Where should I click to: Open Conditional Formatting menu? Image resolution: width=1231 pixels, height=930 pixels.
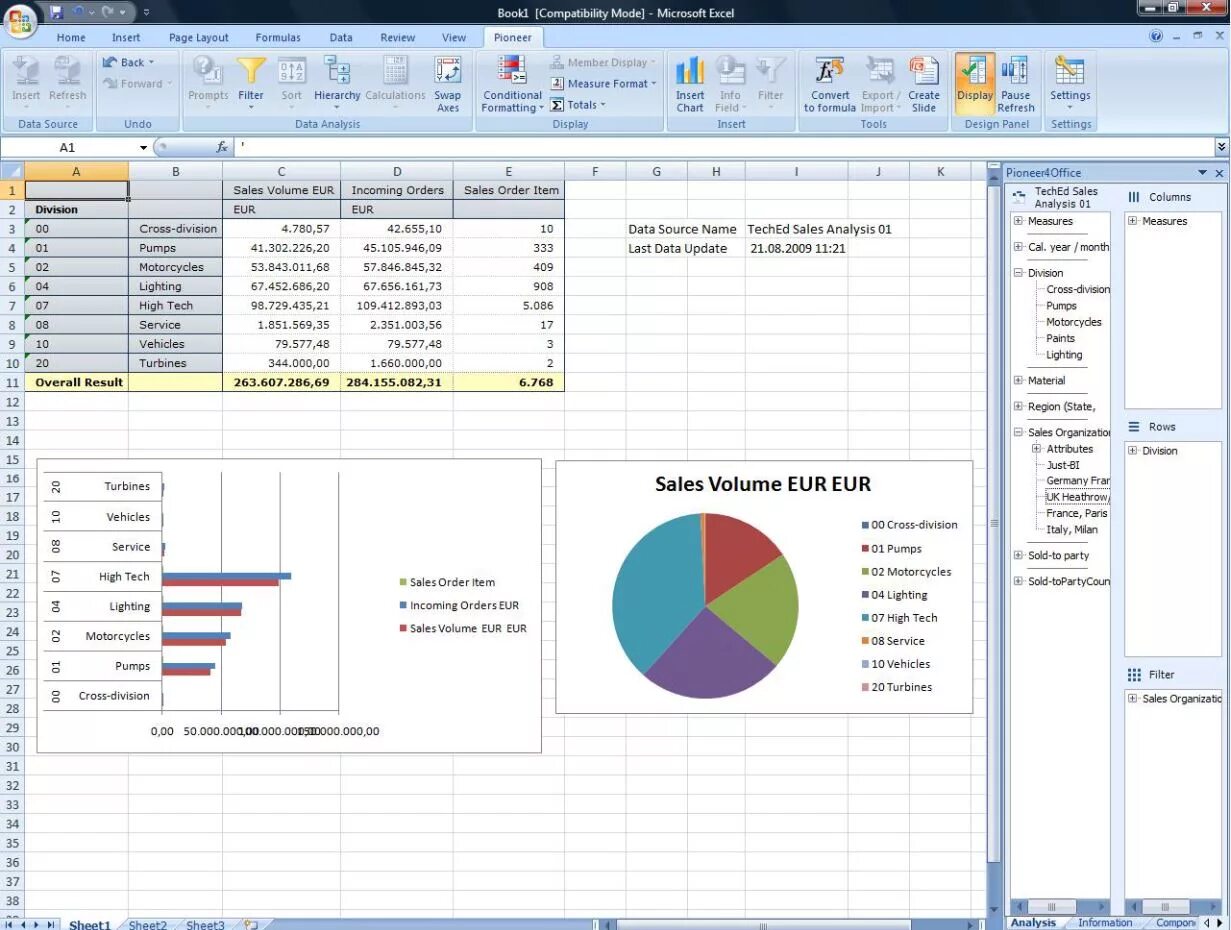512,84
